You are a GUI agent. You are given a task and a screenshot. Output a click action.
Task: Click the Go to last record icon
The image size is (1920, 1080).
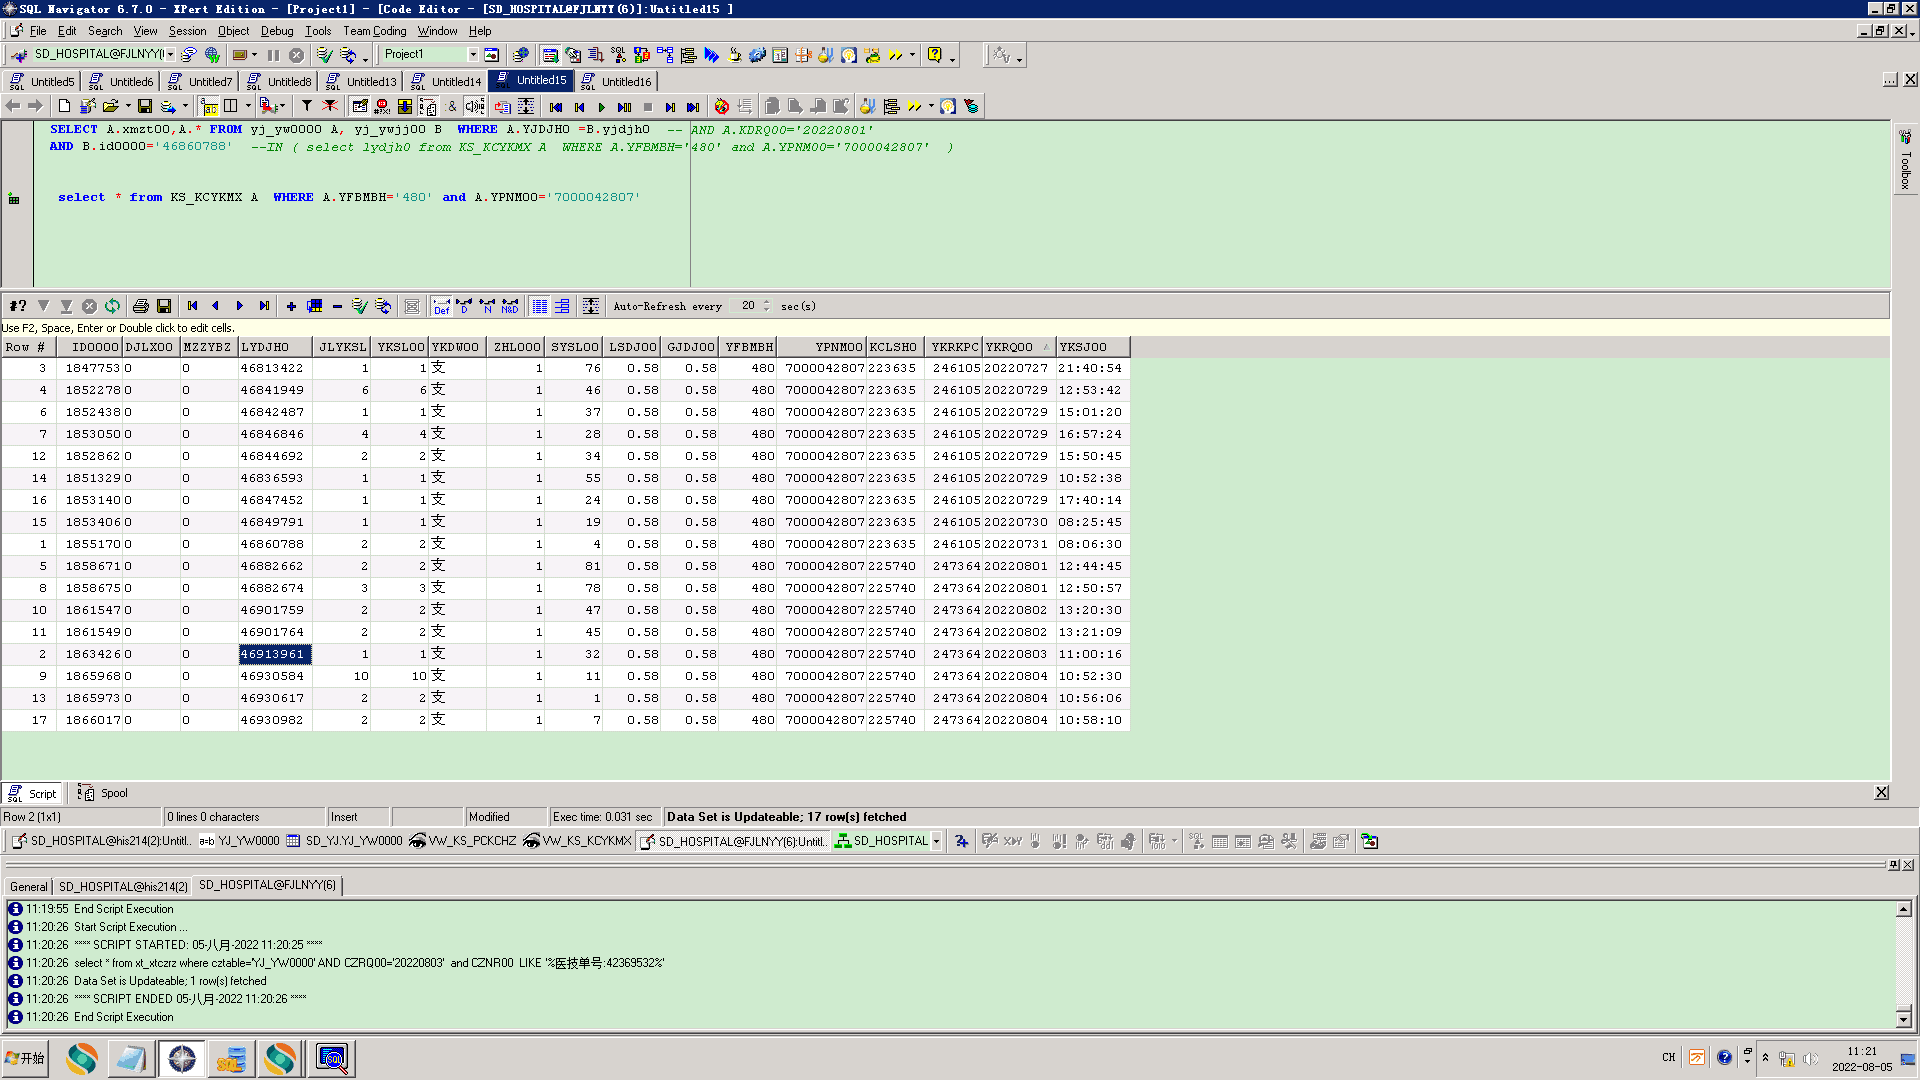point(264,306)
